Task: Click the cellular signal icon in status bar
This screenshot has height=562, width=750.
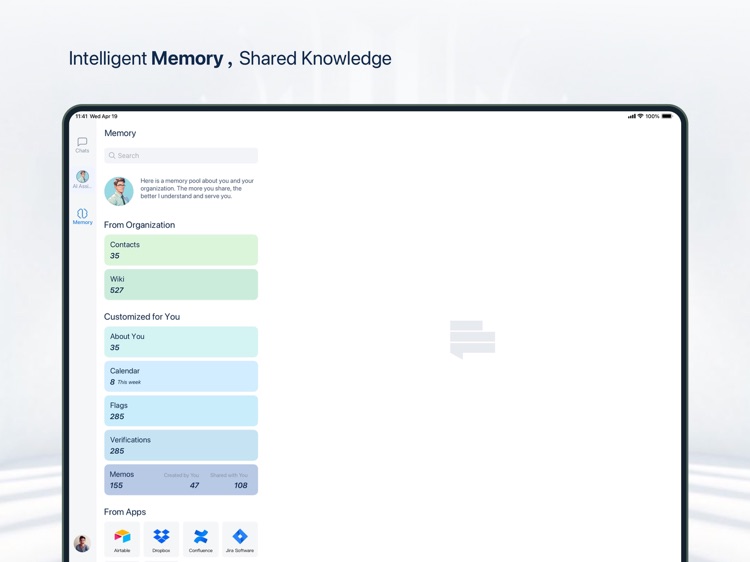Action: pyautogui.click(x=632, y=116)
